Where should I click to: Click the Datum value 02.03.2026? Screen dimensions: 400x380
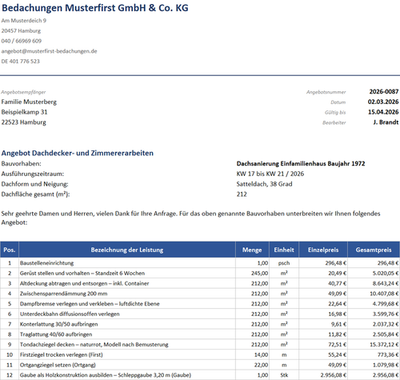click(383, 102)
